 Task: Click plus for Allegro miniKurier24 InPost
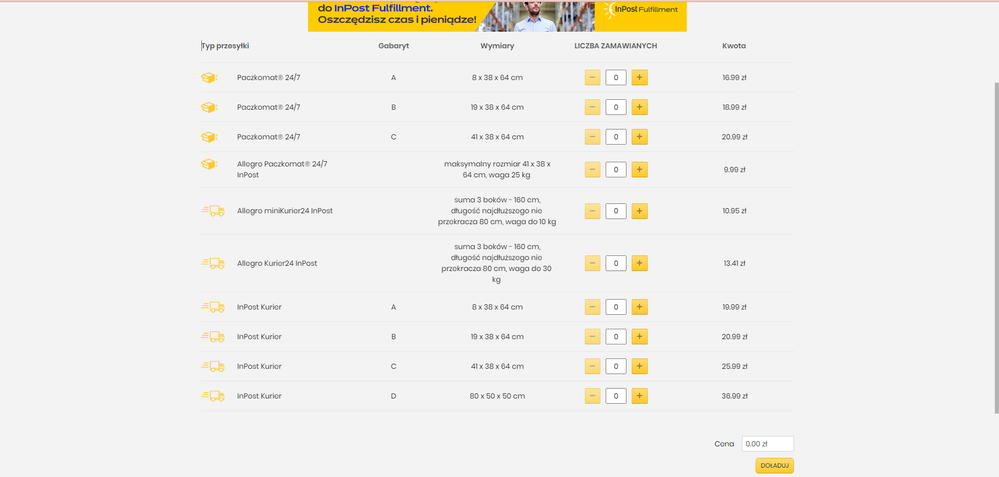pos(640,211)
